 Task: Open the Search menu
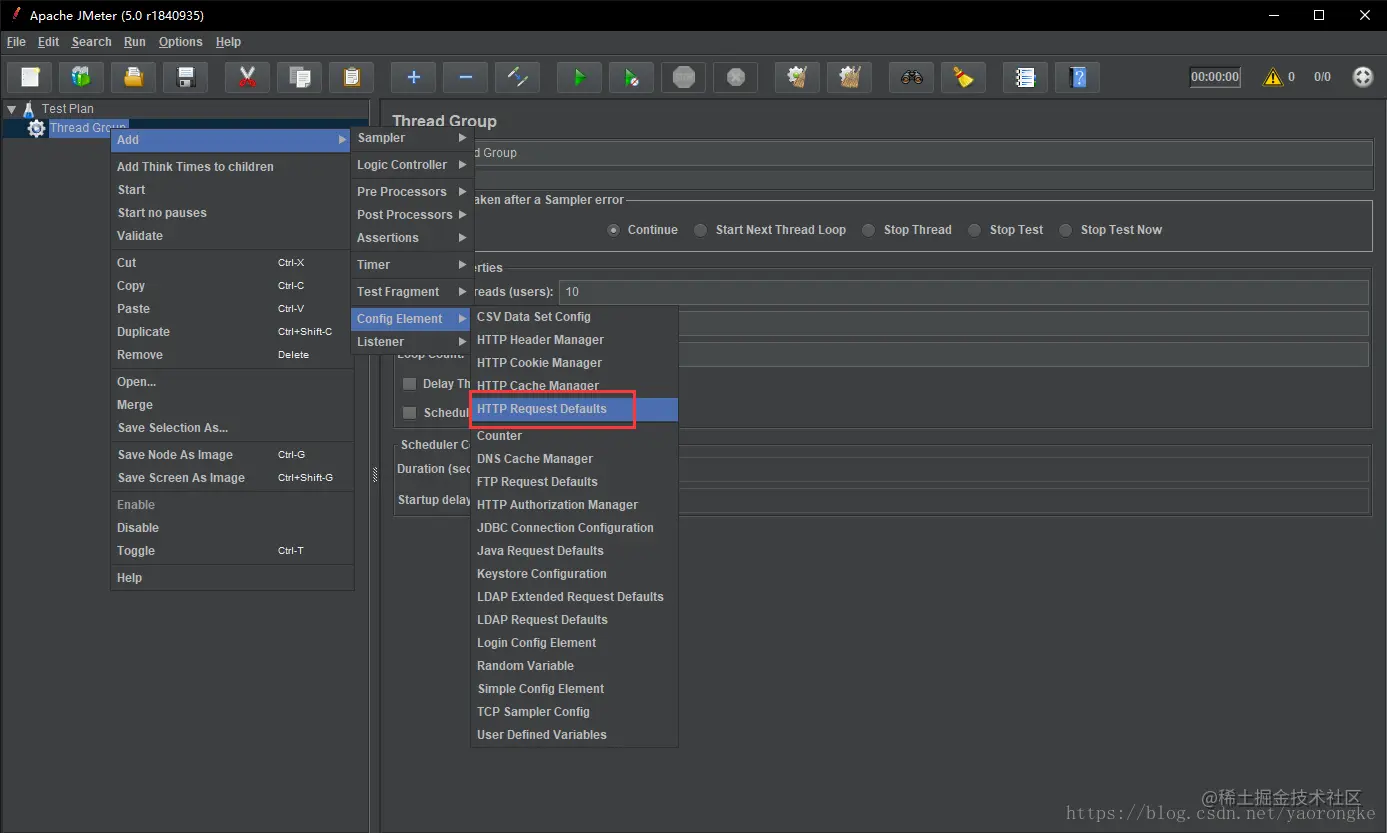point(91,42)
